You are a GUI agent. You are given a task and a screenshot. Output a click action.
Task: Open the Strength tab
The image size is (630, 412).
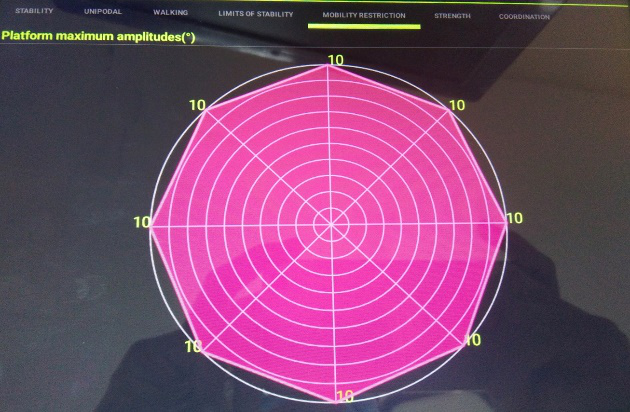click(452, 16)
